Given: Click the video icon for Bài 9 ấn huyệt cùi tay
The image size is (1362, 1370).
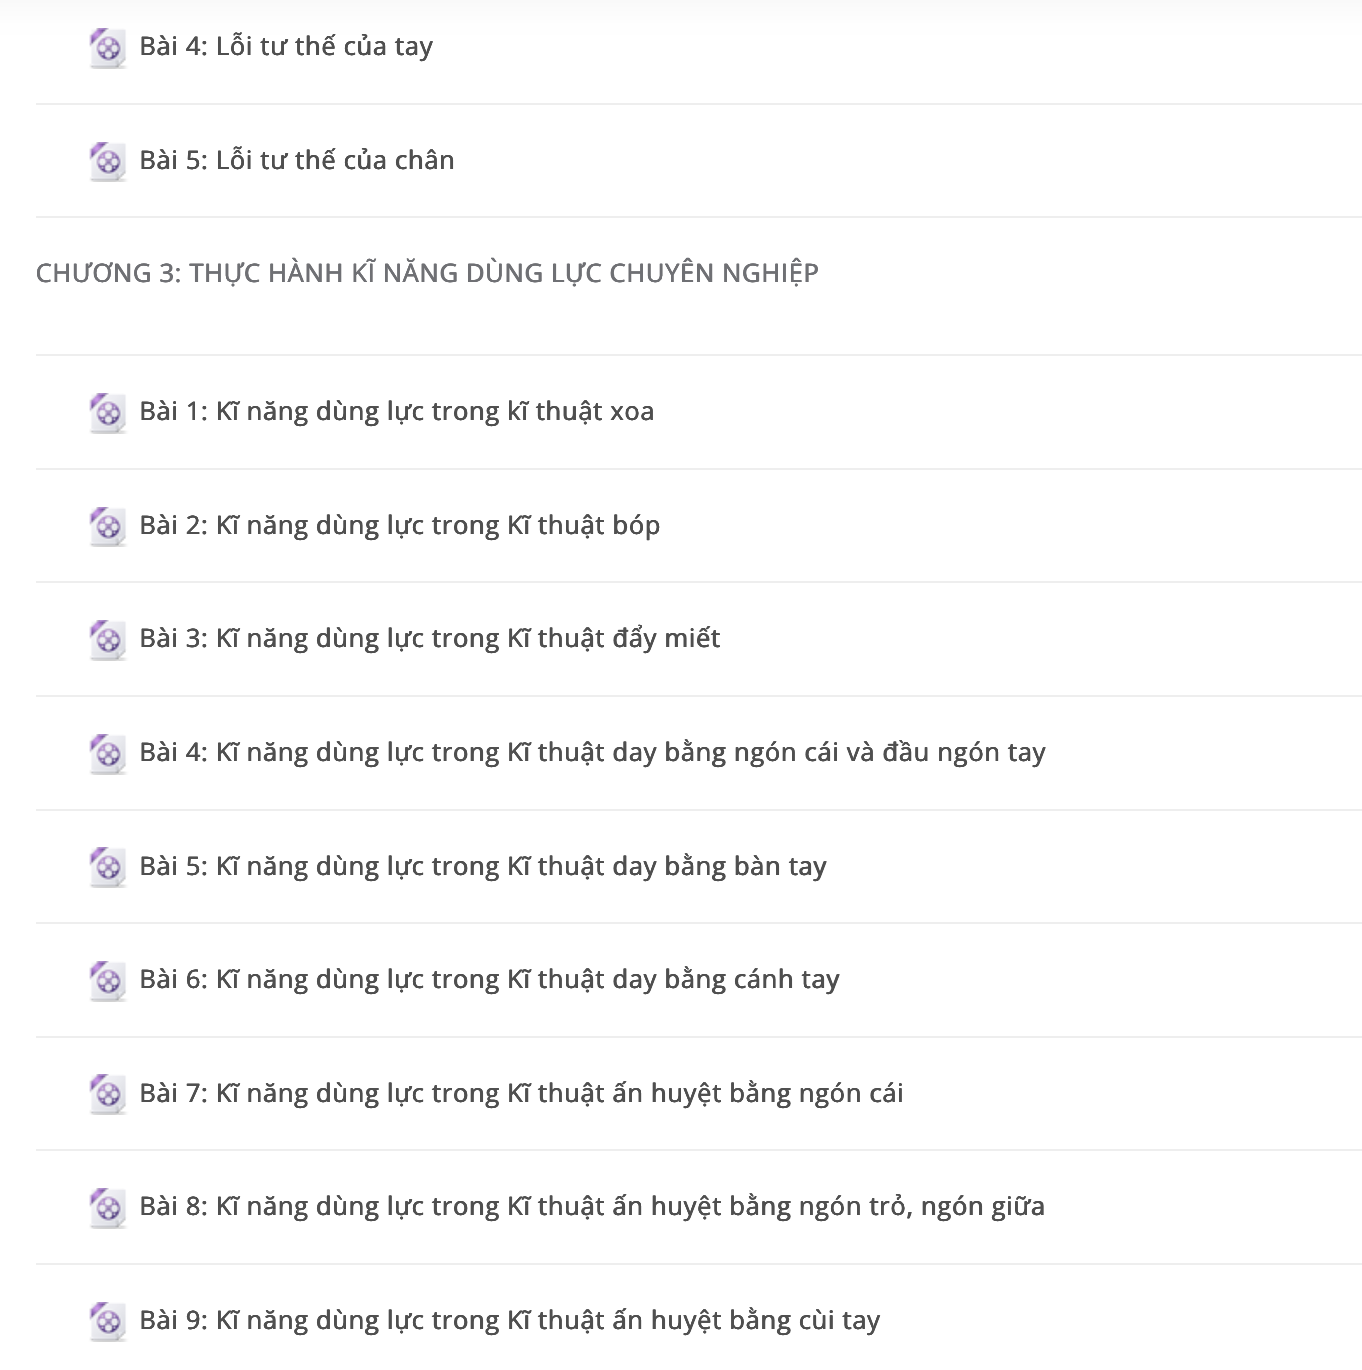Looking at the screenshot, I should tap(107, 1321).
